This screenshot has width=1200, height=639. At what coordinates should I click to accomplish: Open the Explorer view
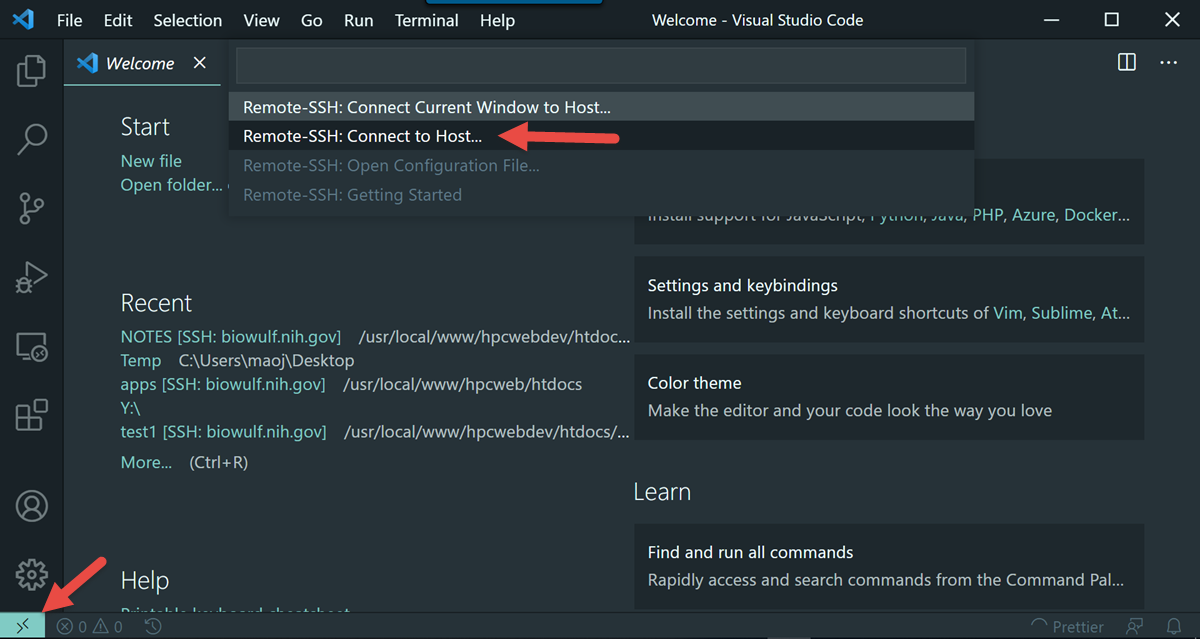click(x=31, y=70)
